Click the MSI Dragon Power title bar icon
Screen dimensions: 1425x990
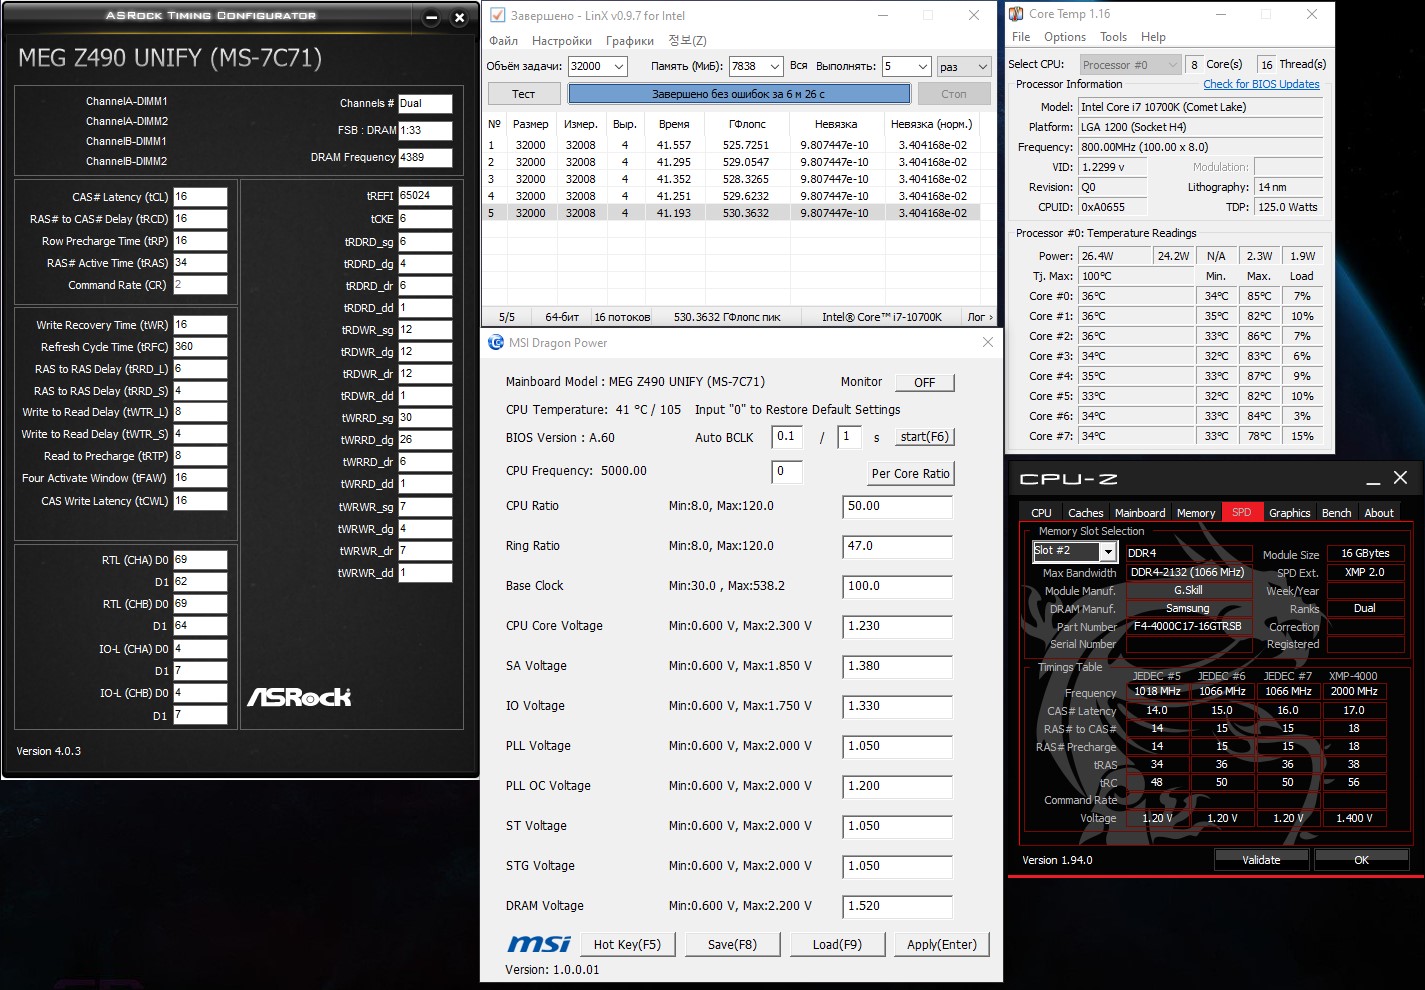496,342
